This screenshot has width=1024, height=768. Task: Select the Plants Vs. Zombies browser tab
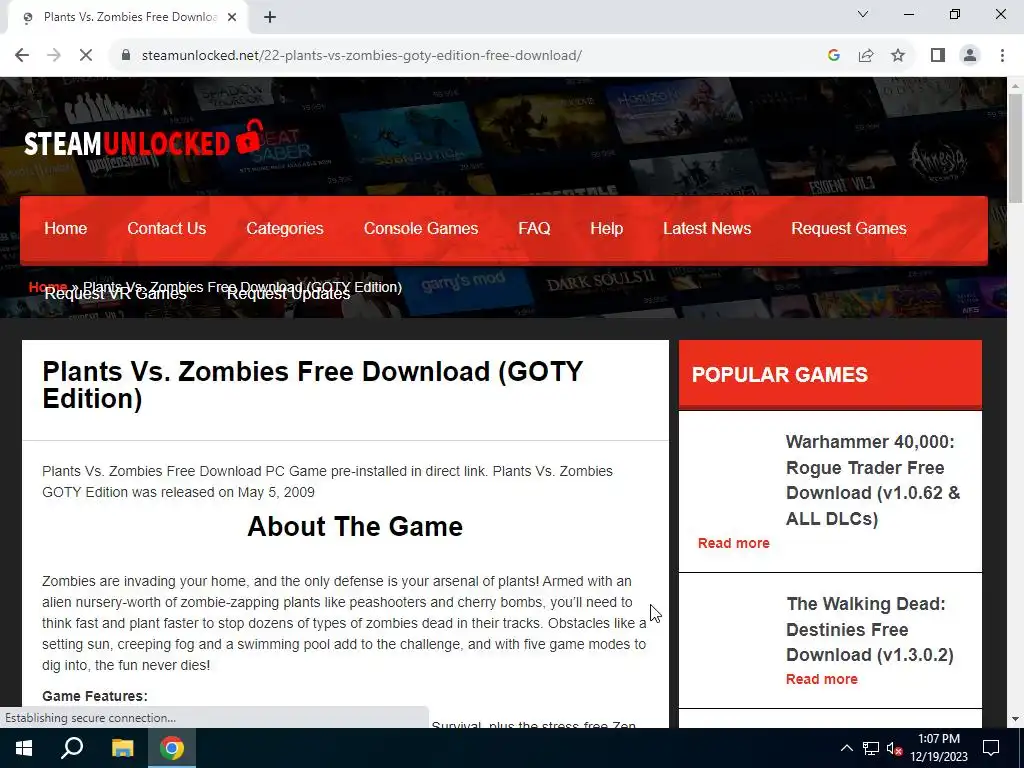[128, 18]
